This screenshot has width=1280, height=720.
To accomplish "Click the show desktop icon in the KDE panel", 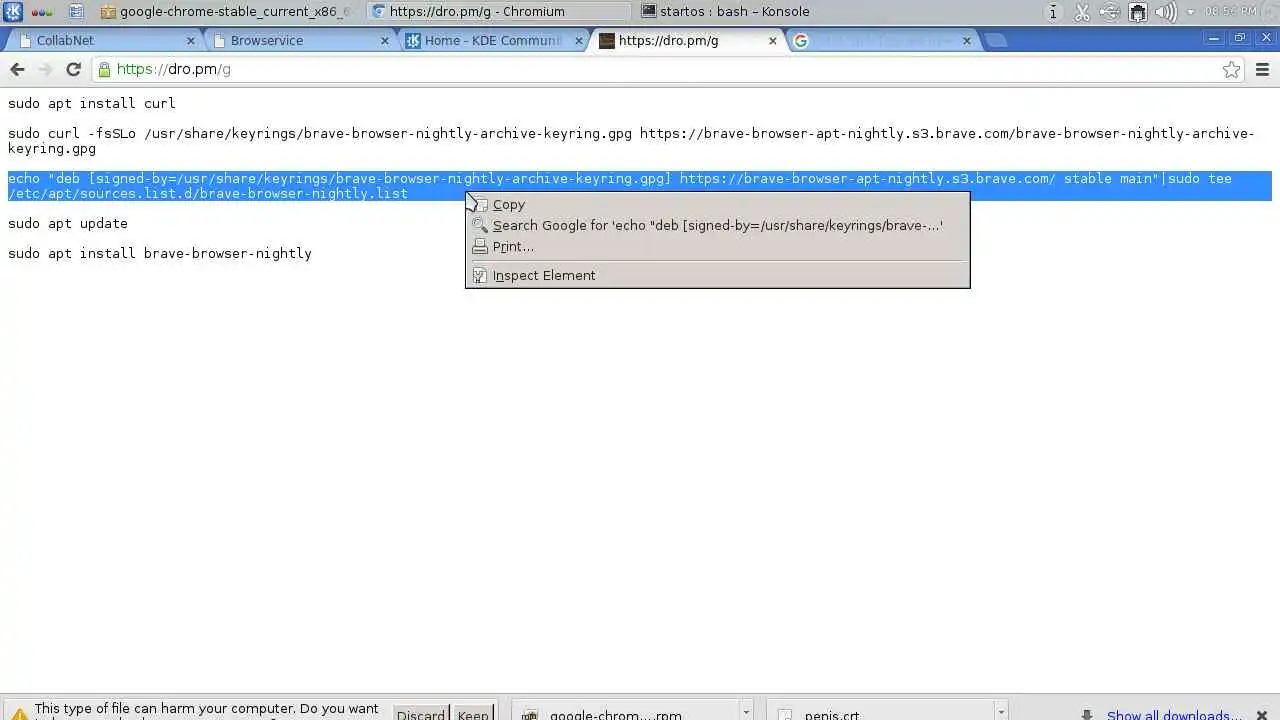I will (x=76, y=12).
